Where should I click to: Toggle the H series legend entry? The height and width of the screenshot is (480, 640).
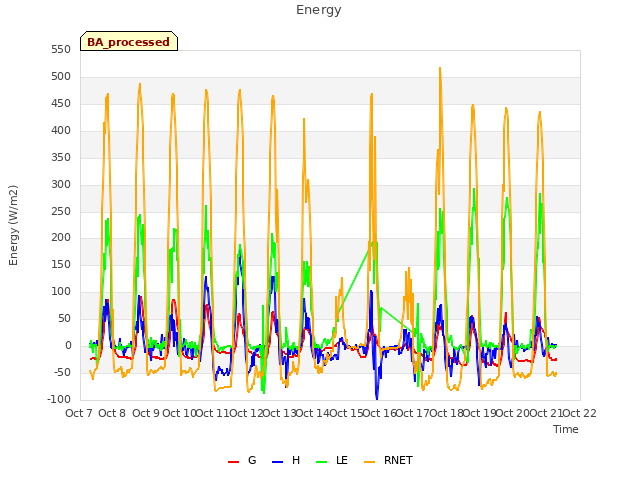pyautogui.click(x=286, y=460)
